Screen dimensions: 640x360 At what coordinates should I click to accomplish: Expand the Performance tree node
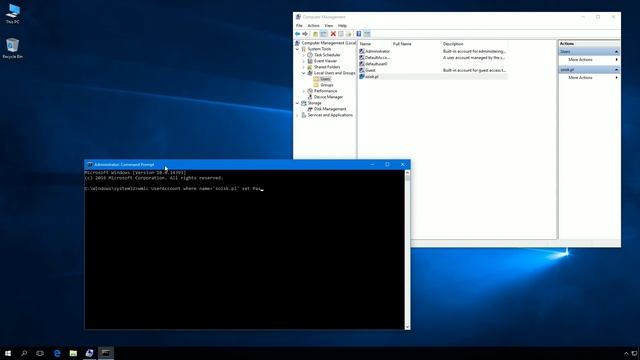pos(304,91)
